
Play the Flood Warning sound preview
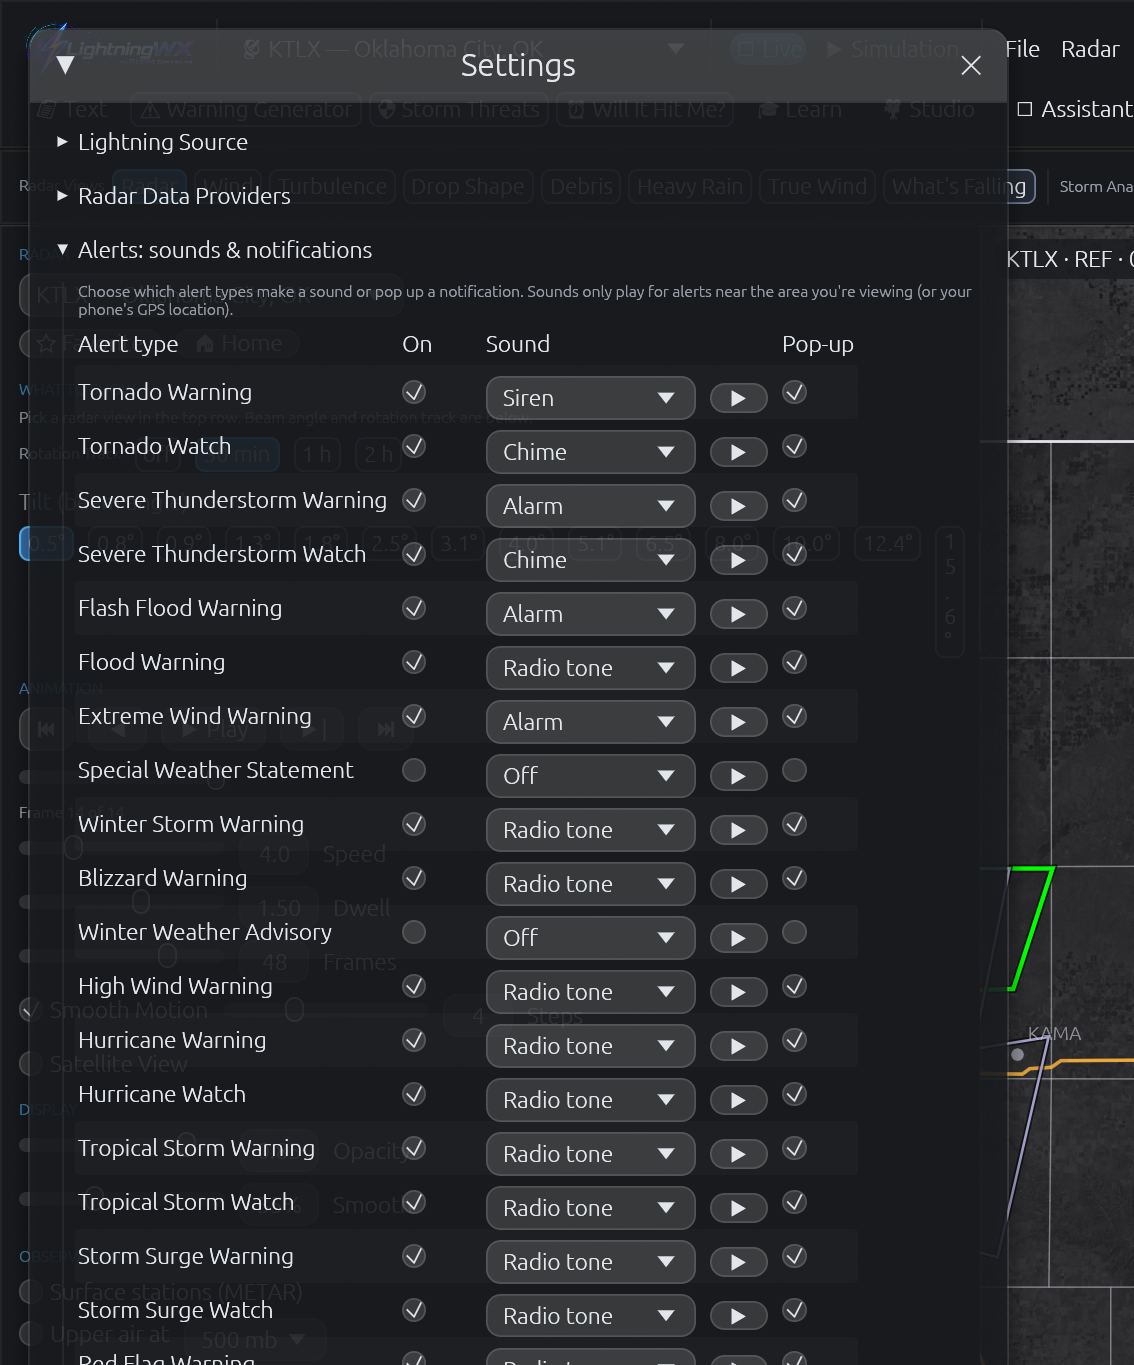(738, 668)
